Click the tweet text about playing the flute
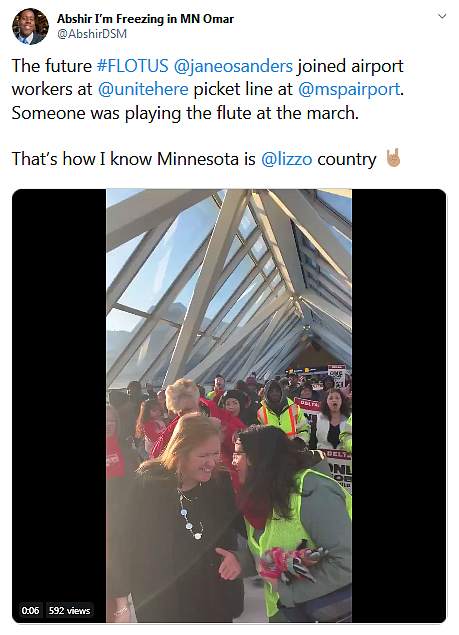The image size is (459, 635). point(185,113)
